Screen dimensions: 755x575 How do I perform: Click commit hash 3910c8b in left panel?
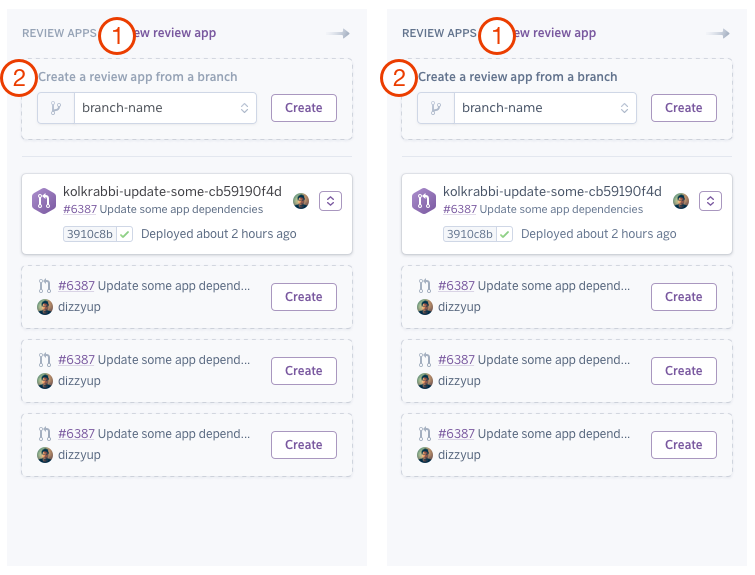click(90, 234)
